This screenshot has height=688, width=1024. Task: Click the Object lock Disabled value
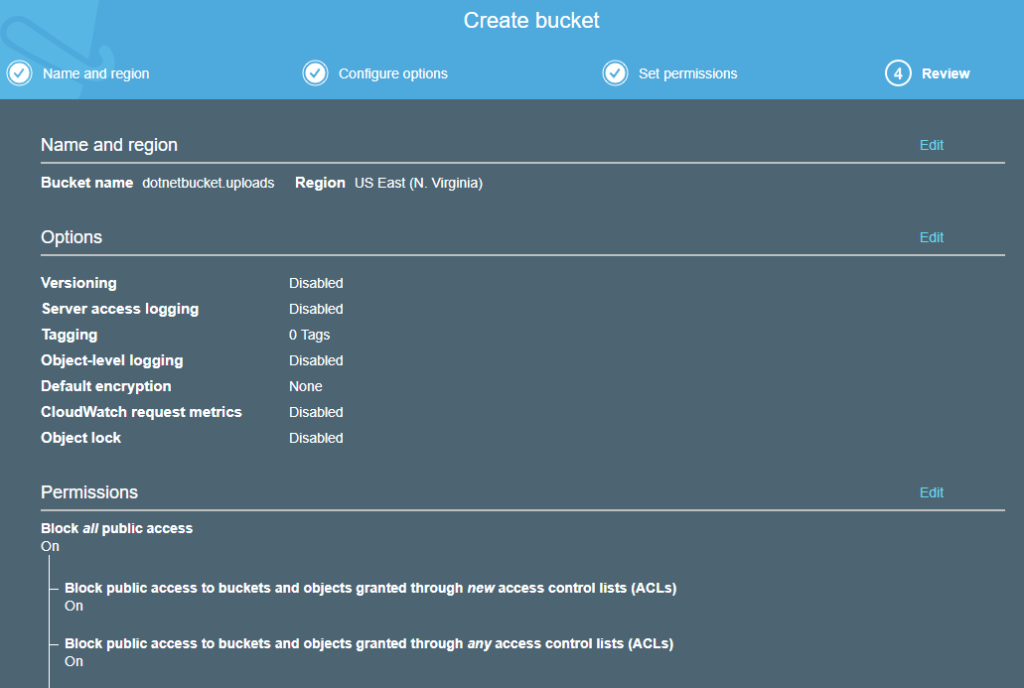point(316,438)
